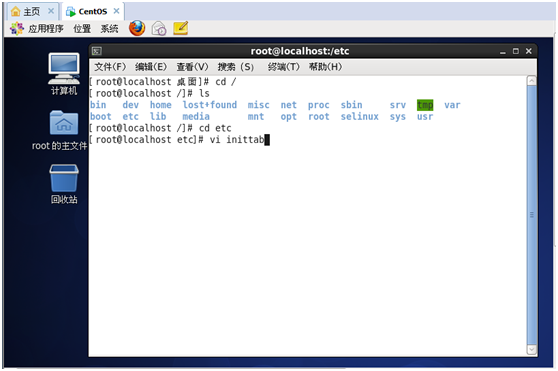The width and height of the screenshot is (558, 371).
Task: Close the CentOS tab
Action: coord(116,11)
